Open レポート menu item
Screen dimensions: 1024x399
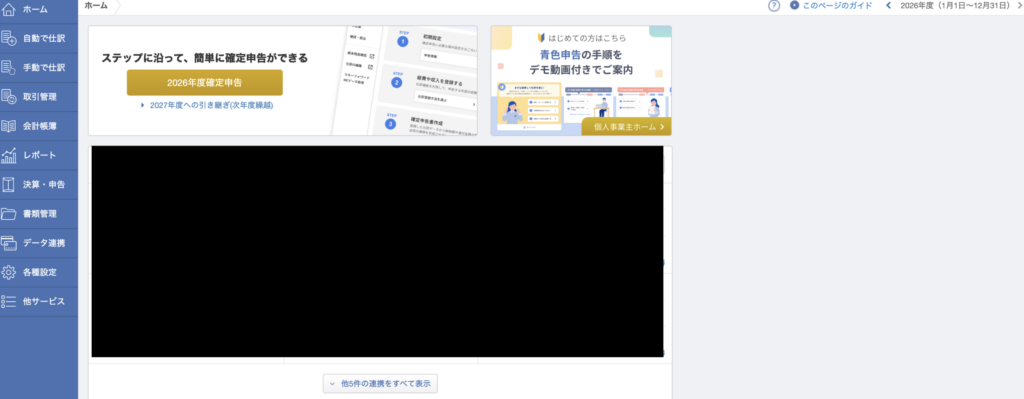click(x=39, y=155)
